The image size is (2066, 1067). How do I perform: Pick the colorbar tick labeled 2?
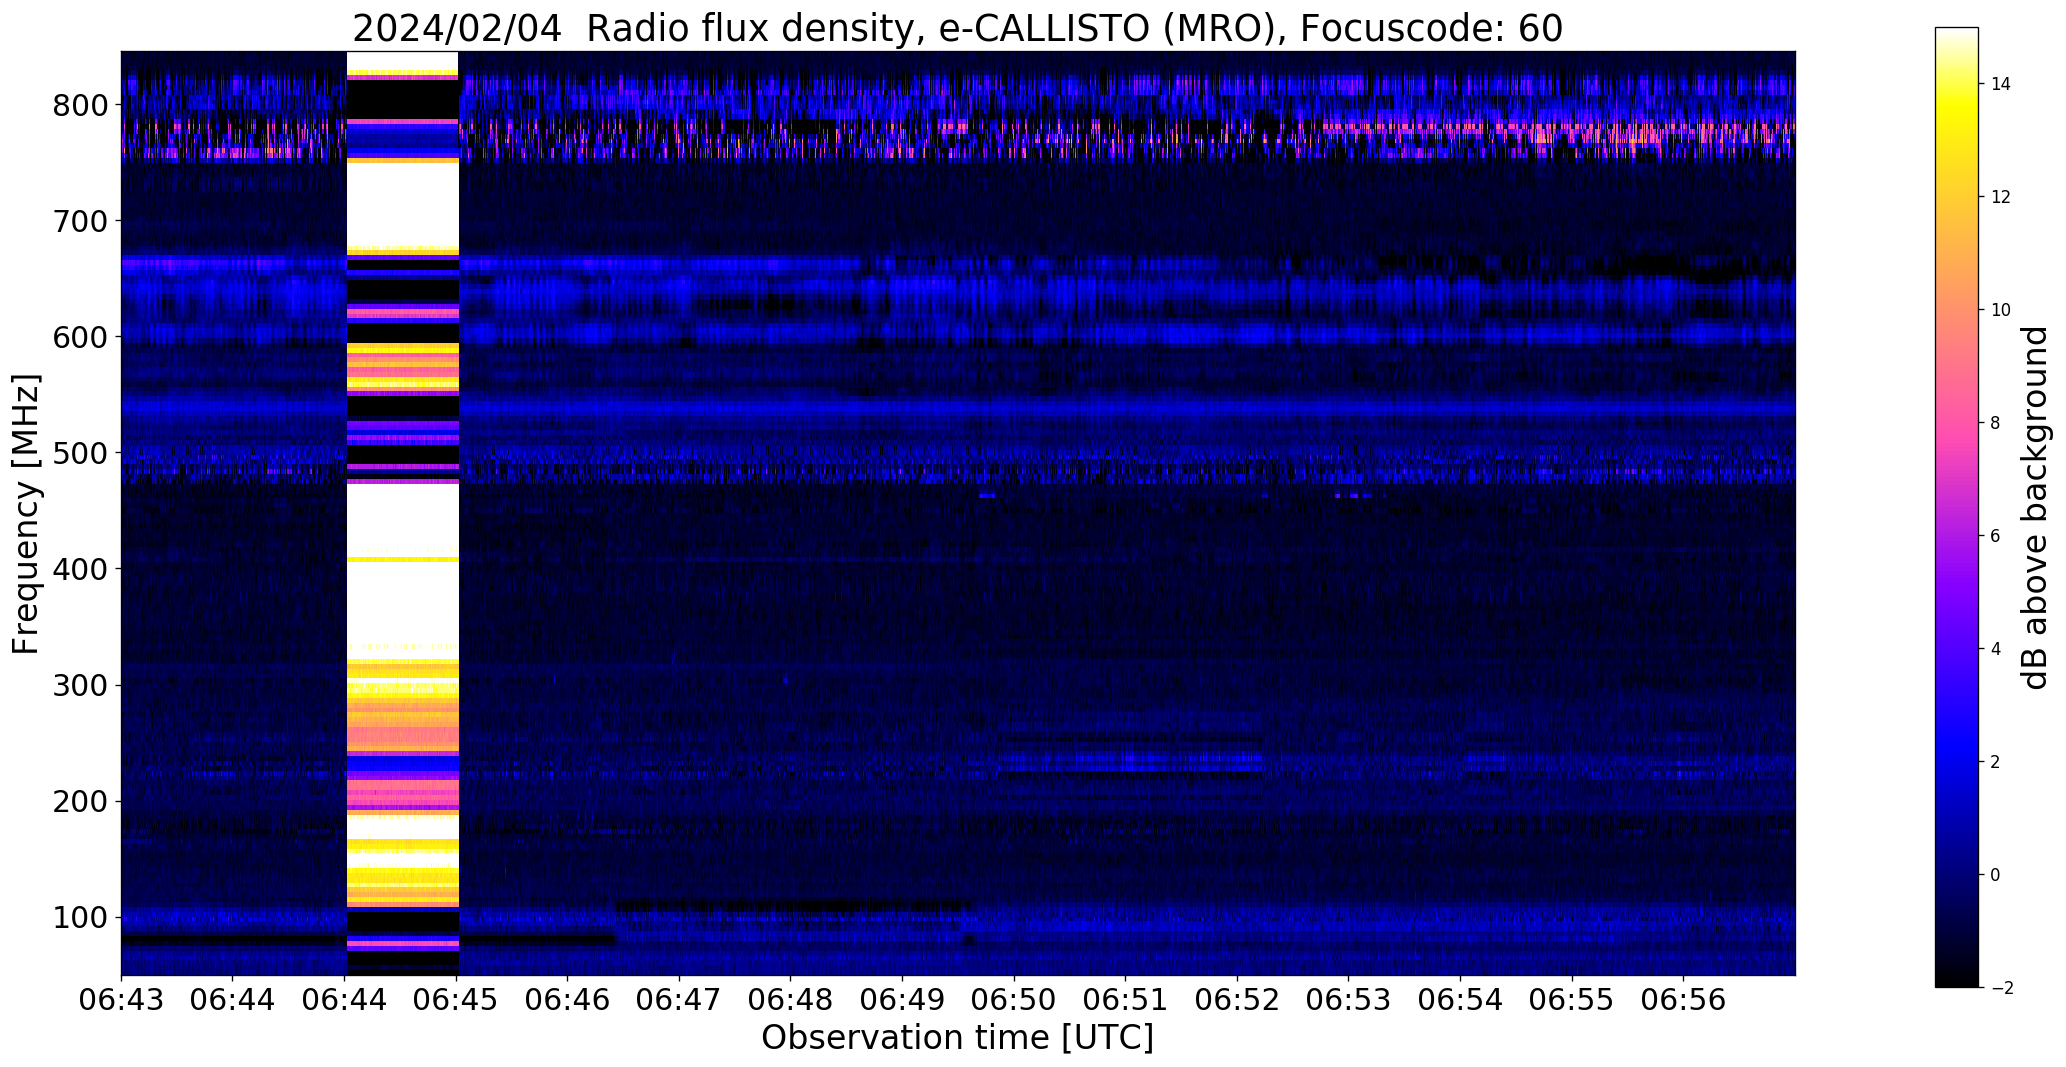click(1996, 762)
